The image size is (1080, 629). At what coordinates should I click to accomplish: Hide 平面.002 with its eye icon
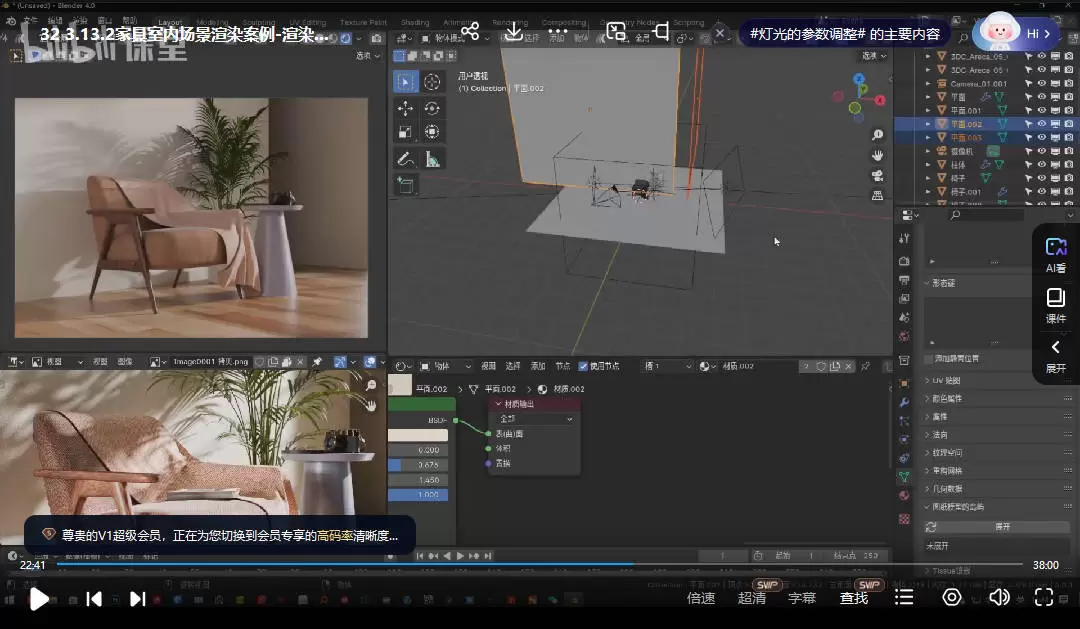point(1041,124)
